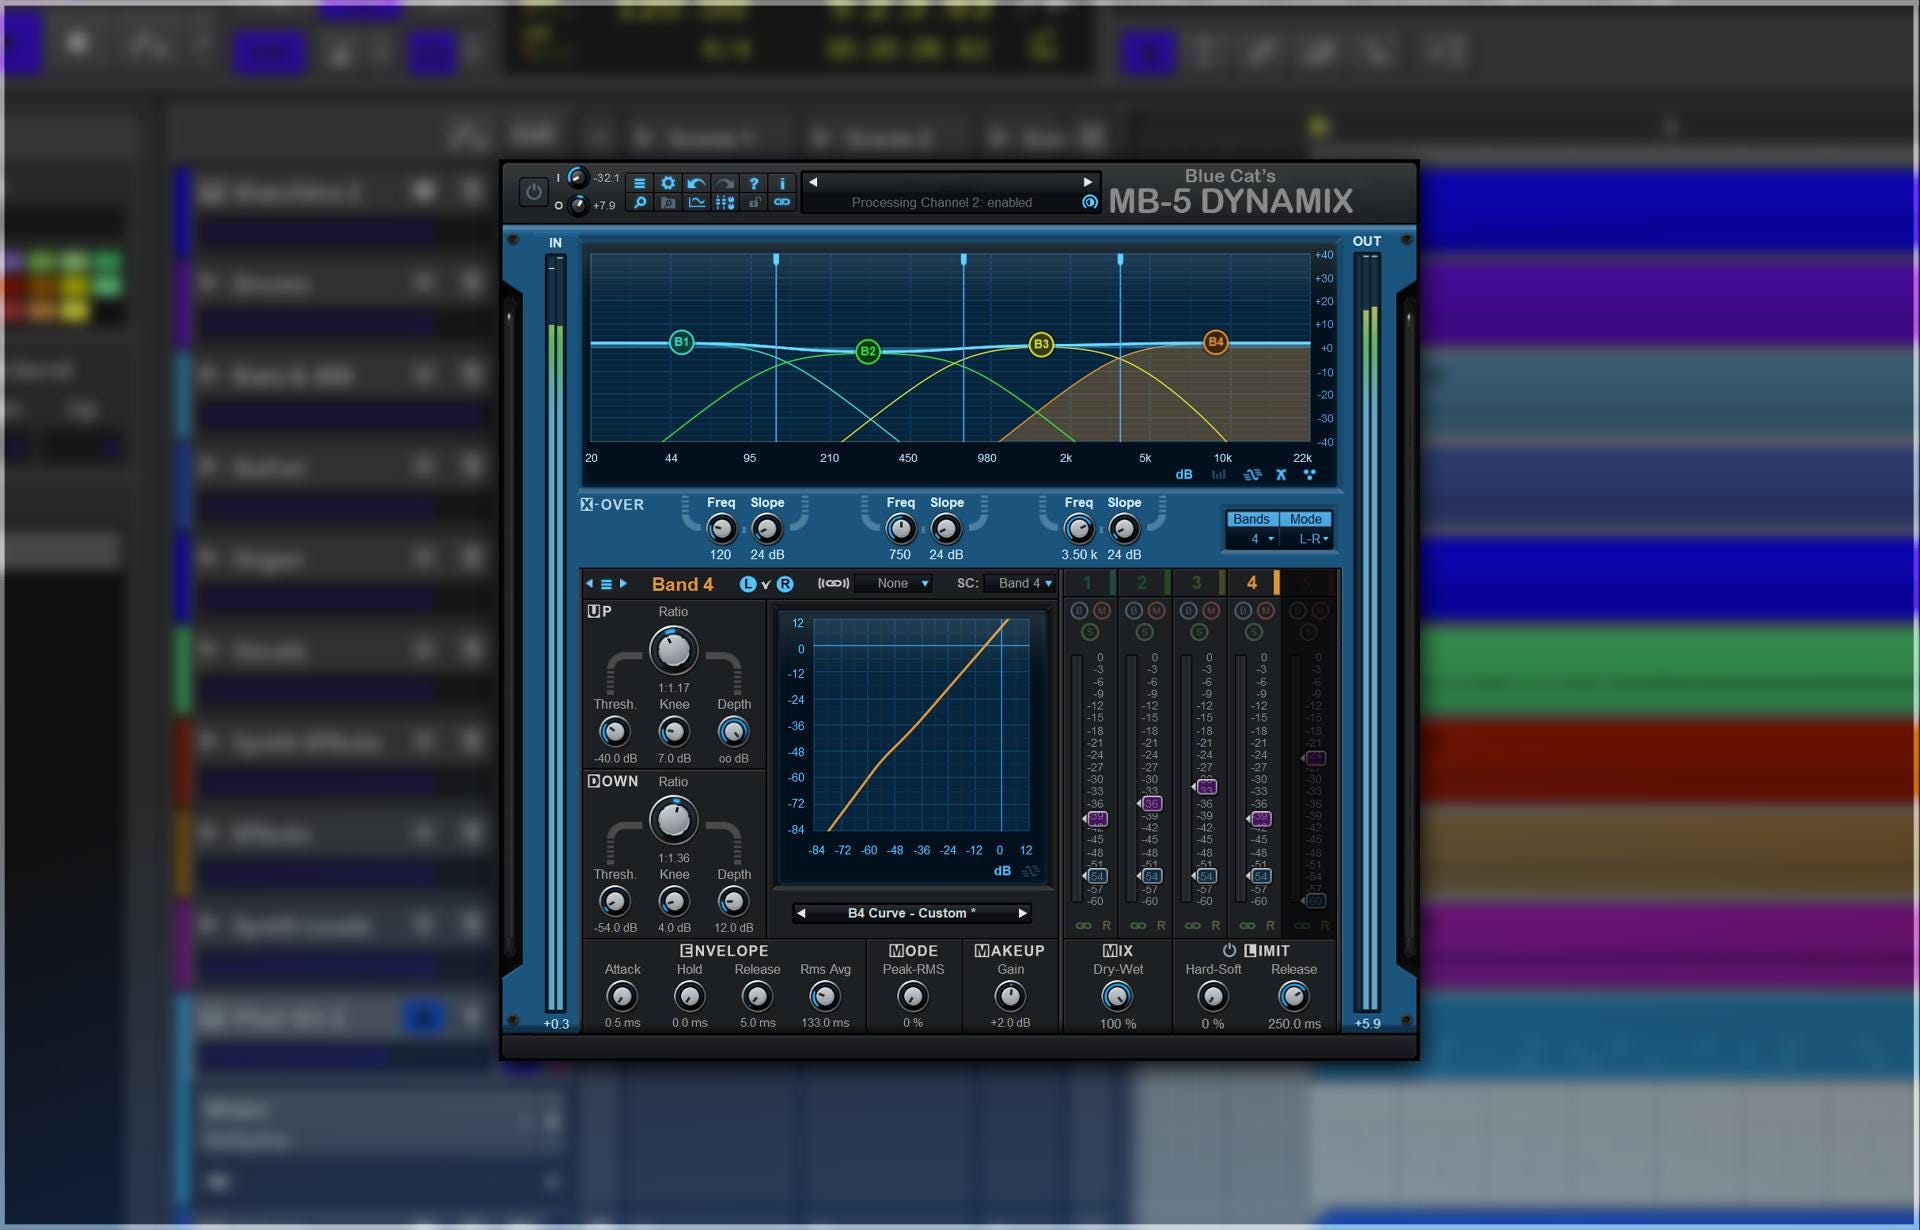Select the B2 band node on graph
The image size is (1920, 1230).
pyautogui.click(x=868, y=351)
